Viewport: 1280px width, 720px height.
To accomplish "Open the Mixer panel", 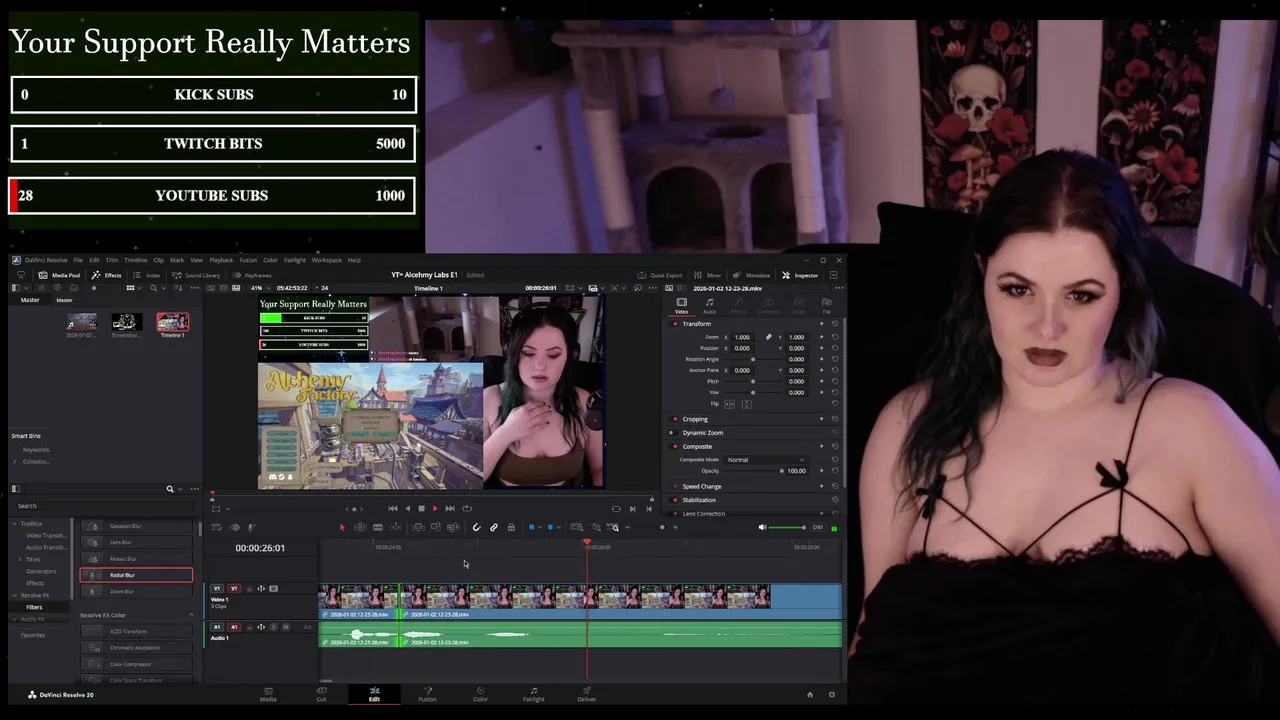I will 709,275.
